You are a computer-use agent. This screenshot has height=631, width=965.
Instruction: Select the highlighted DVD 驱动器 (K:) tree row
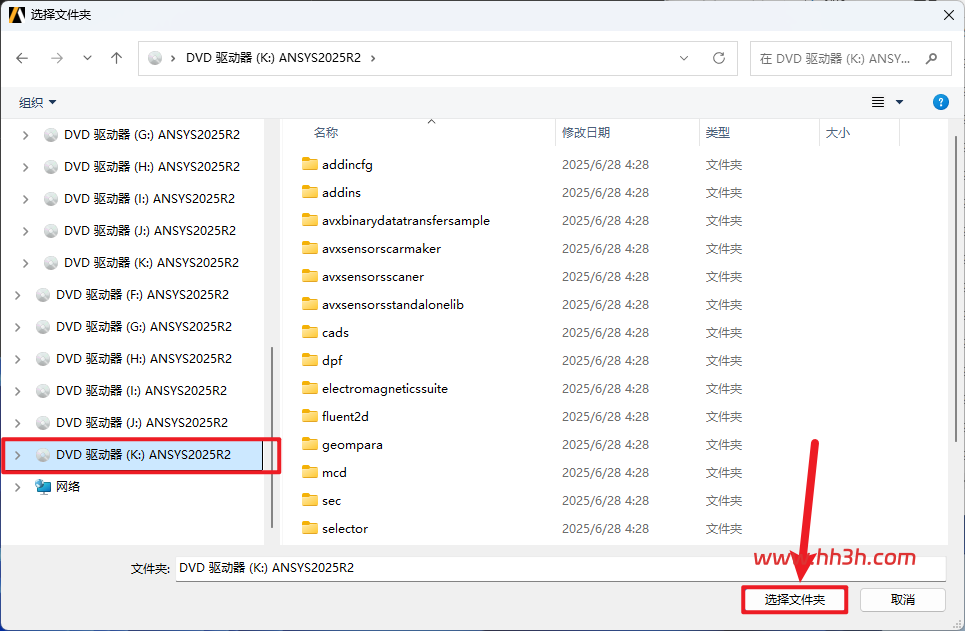click(133, 454)
